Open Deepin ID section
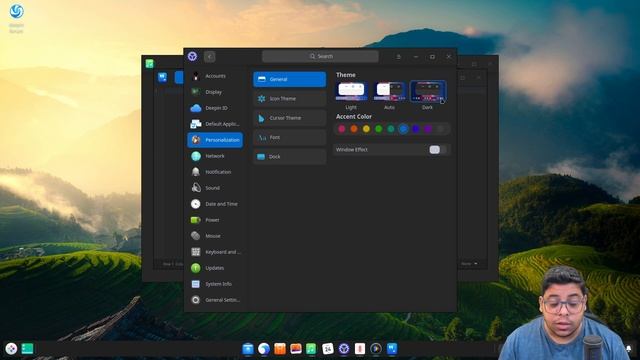Image resolution: width=640 pixels, height=360 pixels. [215, 108]
